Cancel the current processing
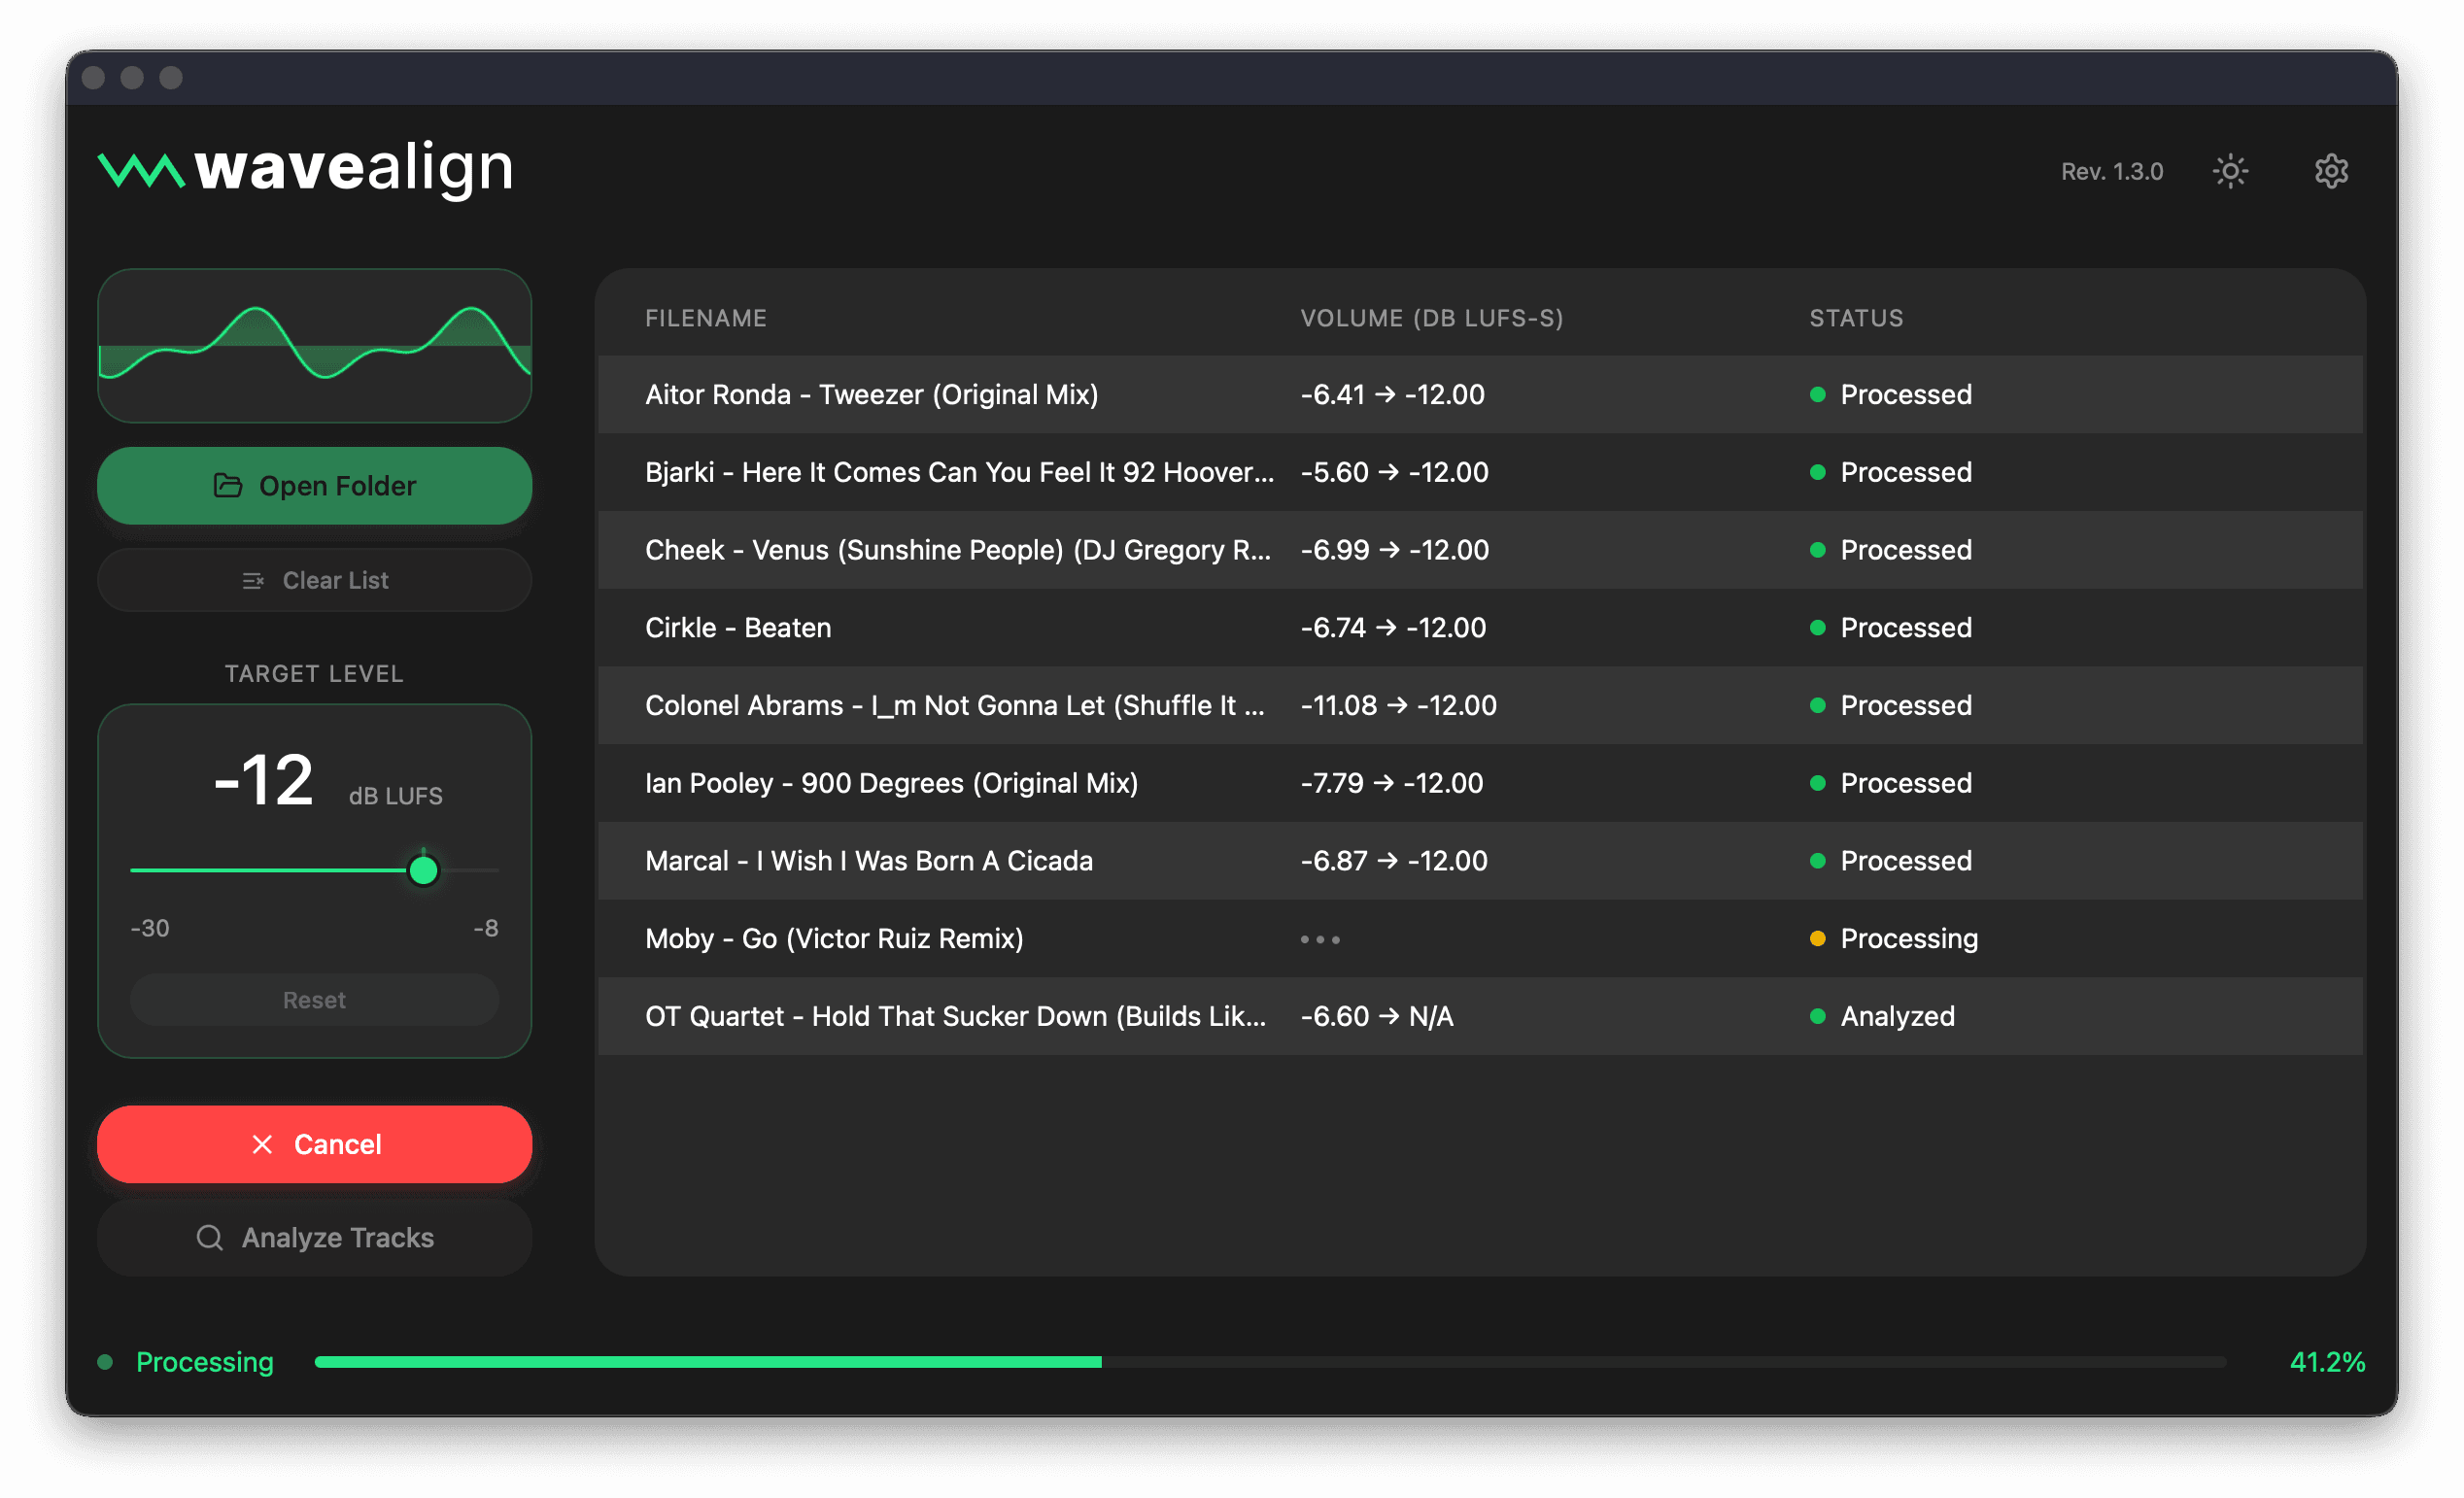The image size is (2464, 1498). (x=314, y=1144)
